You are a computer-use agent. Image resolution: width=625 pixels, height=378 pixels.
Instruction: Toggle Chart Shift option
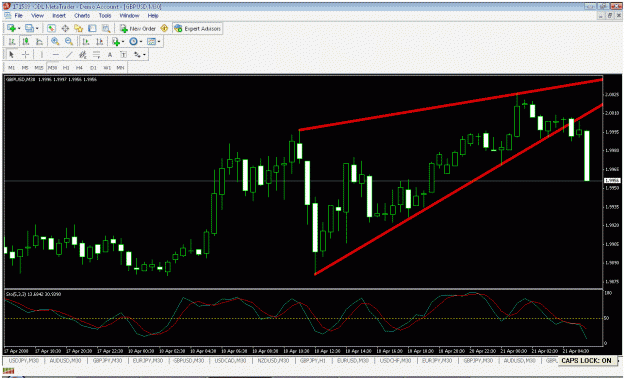tap(99, 41)
